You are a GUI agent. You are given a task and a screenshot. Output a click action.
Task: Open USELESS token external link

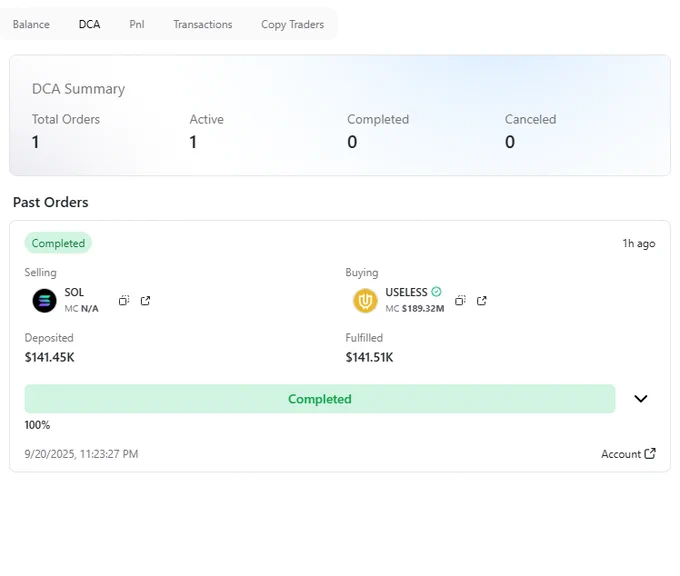(x=481, y=300)
